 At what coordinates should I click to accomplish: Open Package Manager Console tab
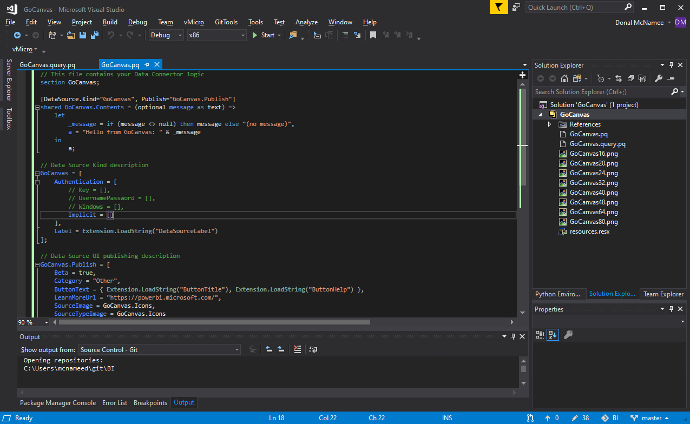[x=58, y=402]
